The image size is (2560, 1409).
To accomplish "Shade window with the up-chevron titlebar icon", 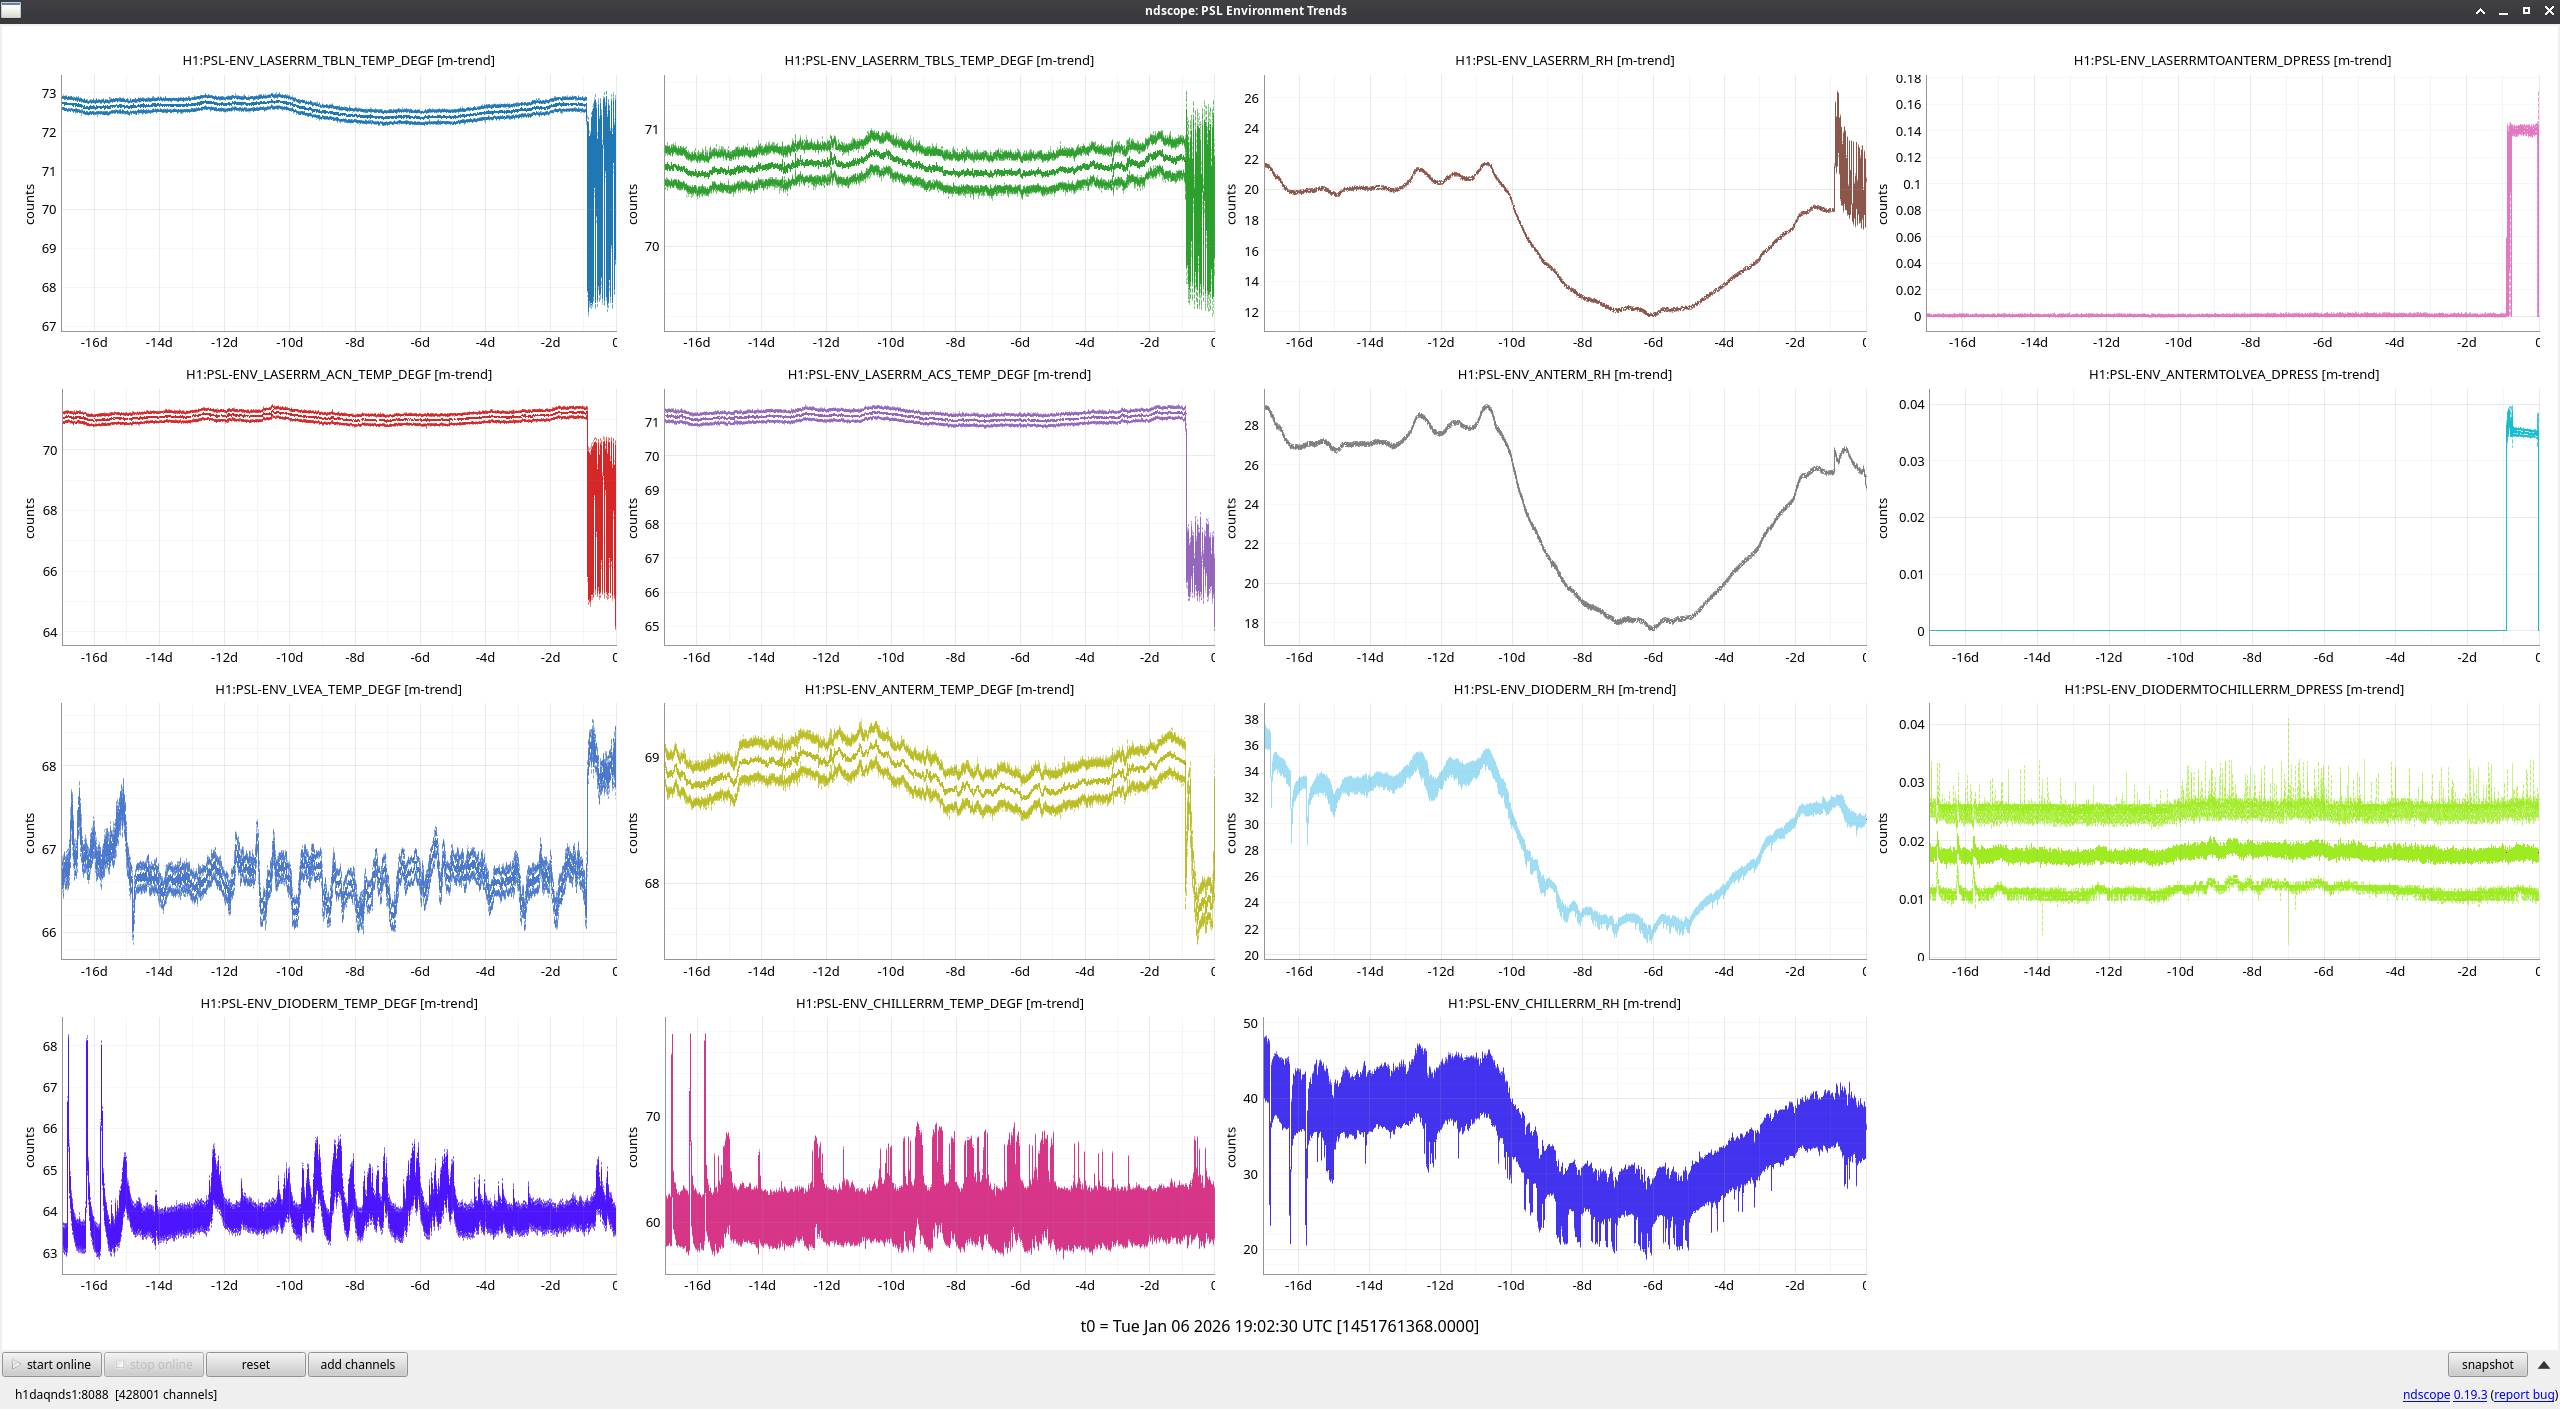I will [2480, 11].
